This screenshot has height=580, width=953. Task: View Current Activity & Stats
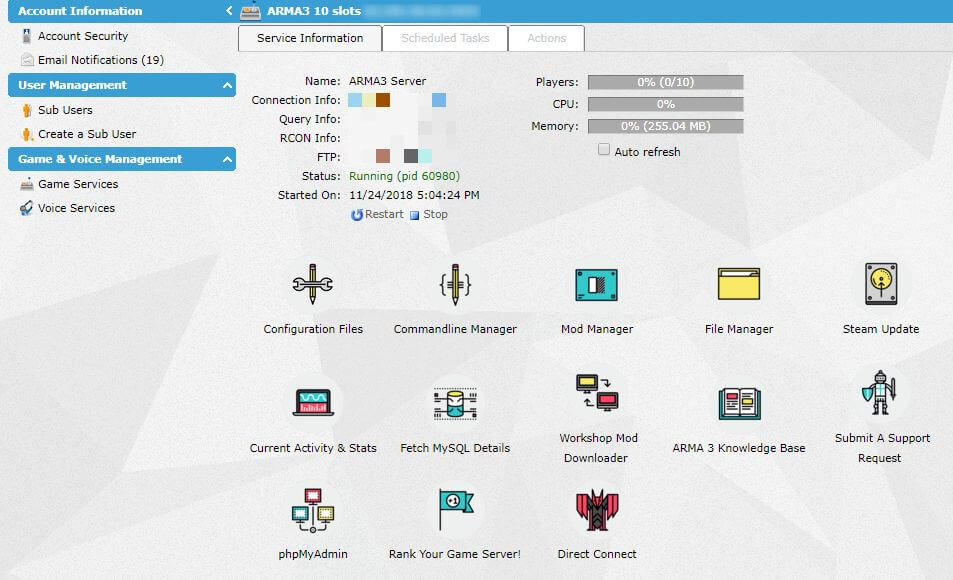pos(313,403)
